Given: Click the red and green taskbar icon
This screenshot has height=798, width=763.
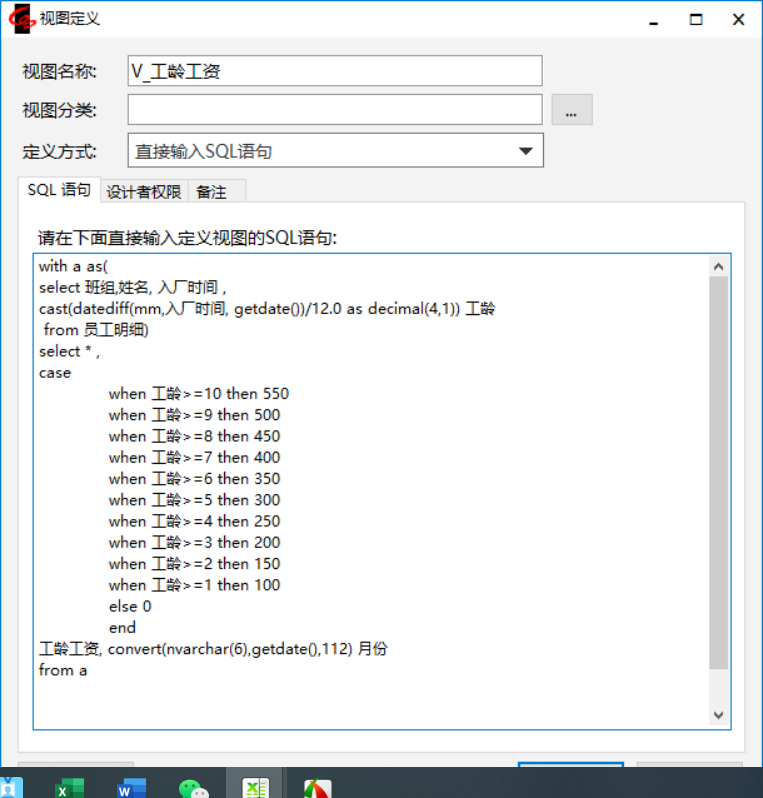Looking at the screenshot, I should pos(317,788).
